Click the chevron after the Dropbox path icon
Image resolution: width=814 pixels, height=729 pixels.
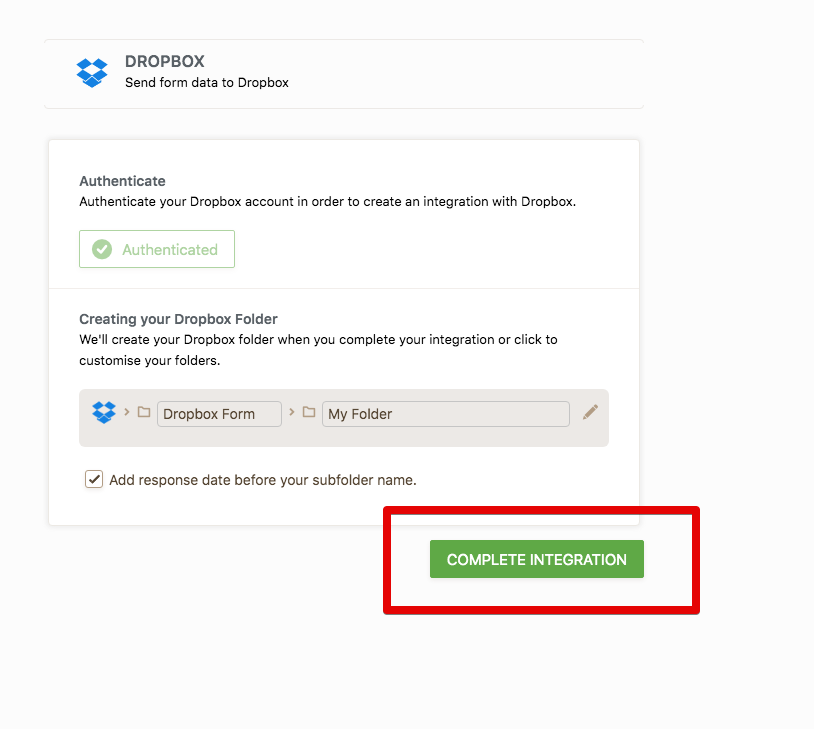pyautogui.click(x=127, y=412)
